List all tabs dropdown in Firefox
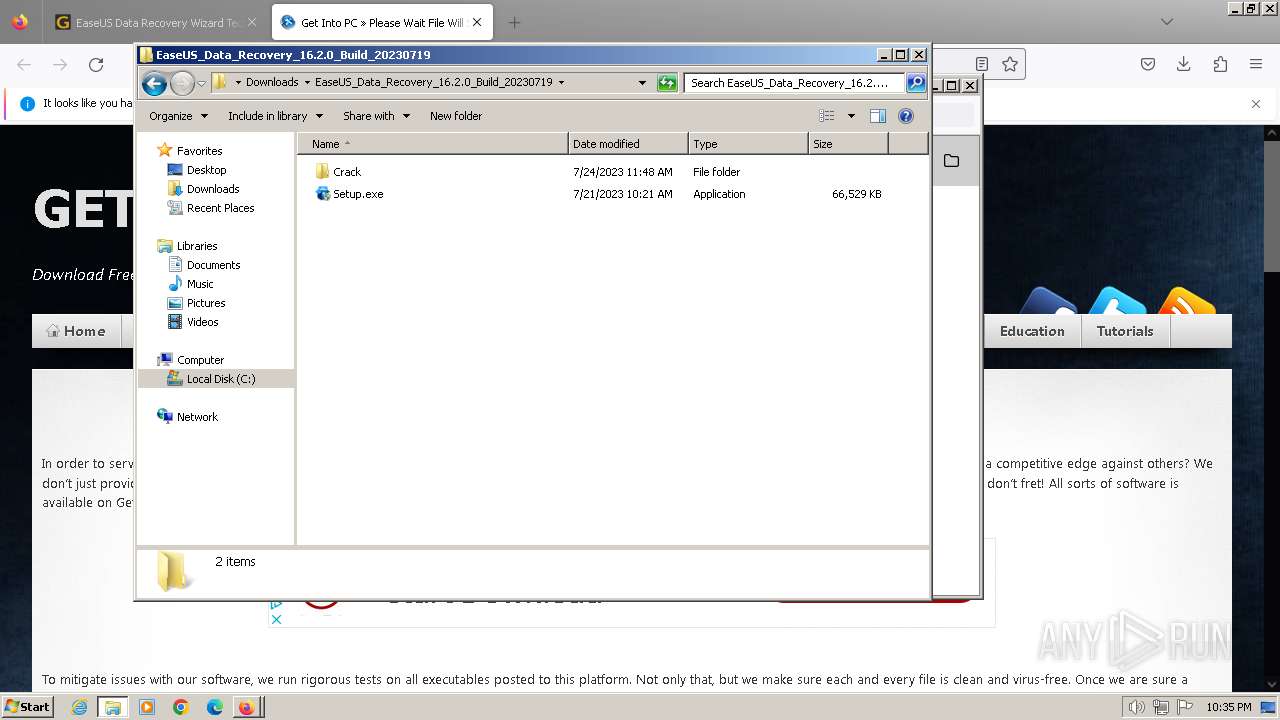Image resolution: width=1280 pixels, height=720 pixels. click(x=1167, y=22)
